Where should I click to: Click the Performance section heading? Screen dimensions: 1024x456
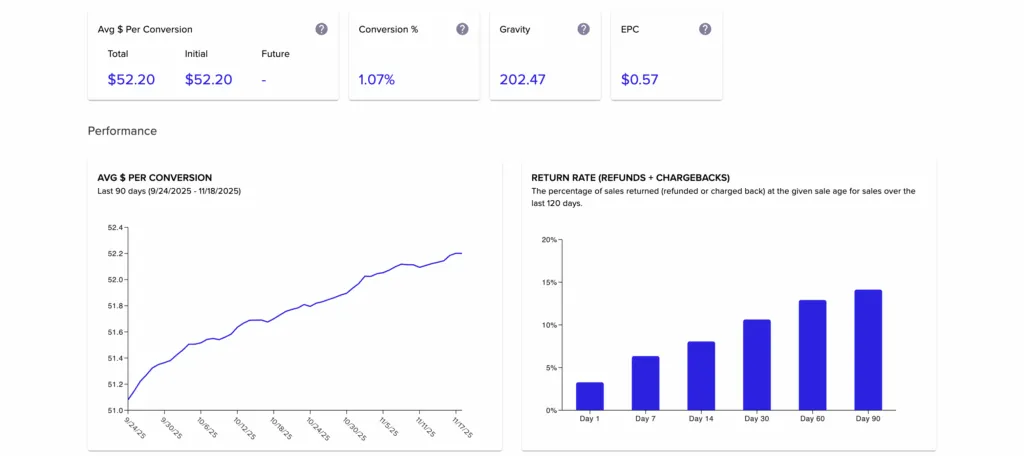(x=122, y=131)
